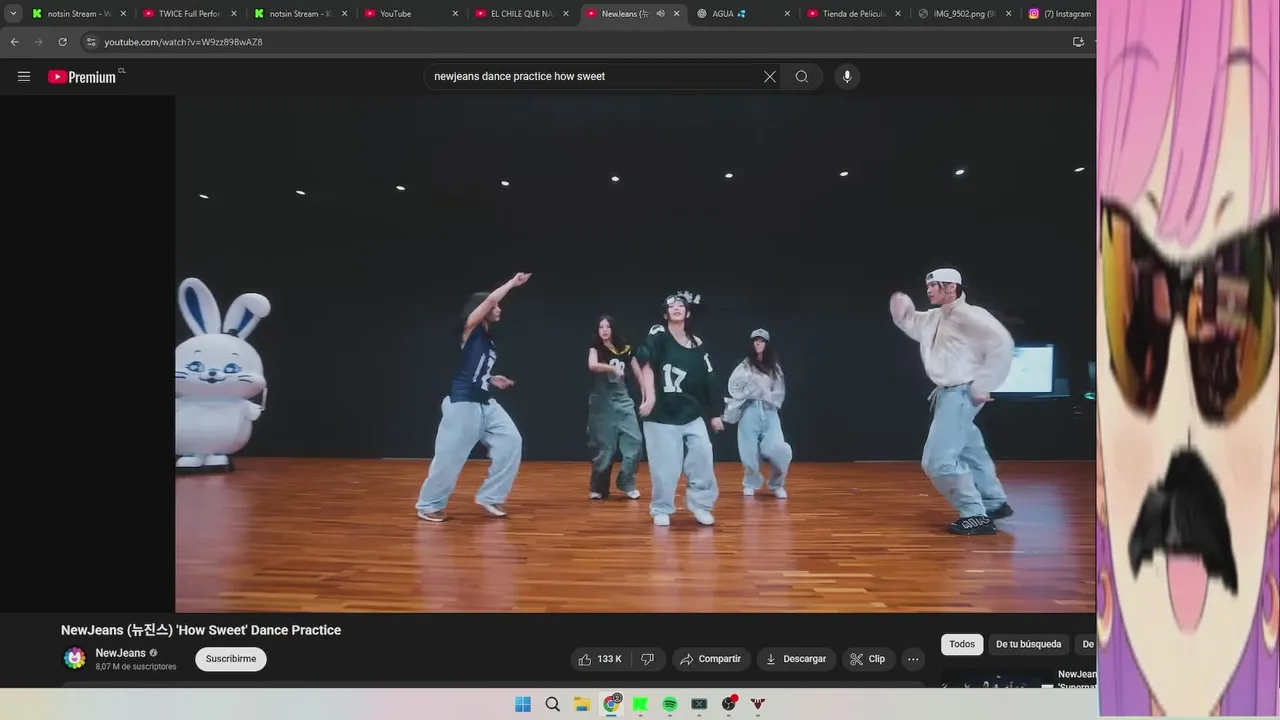
Task: Reload the page with refresh icon
Action: pos(62,42)
